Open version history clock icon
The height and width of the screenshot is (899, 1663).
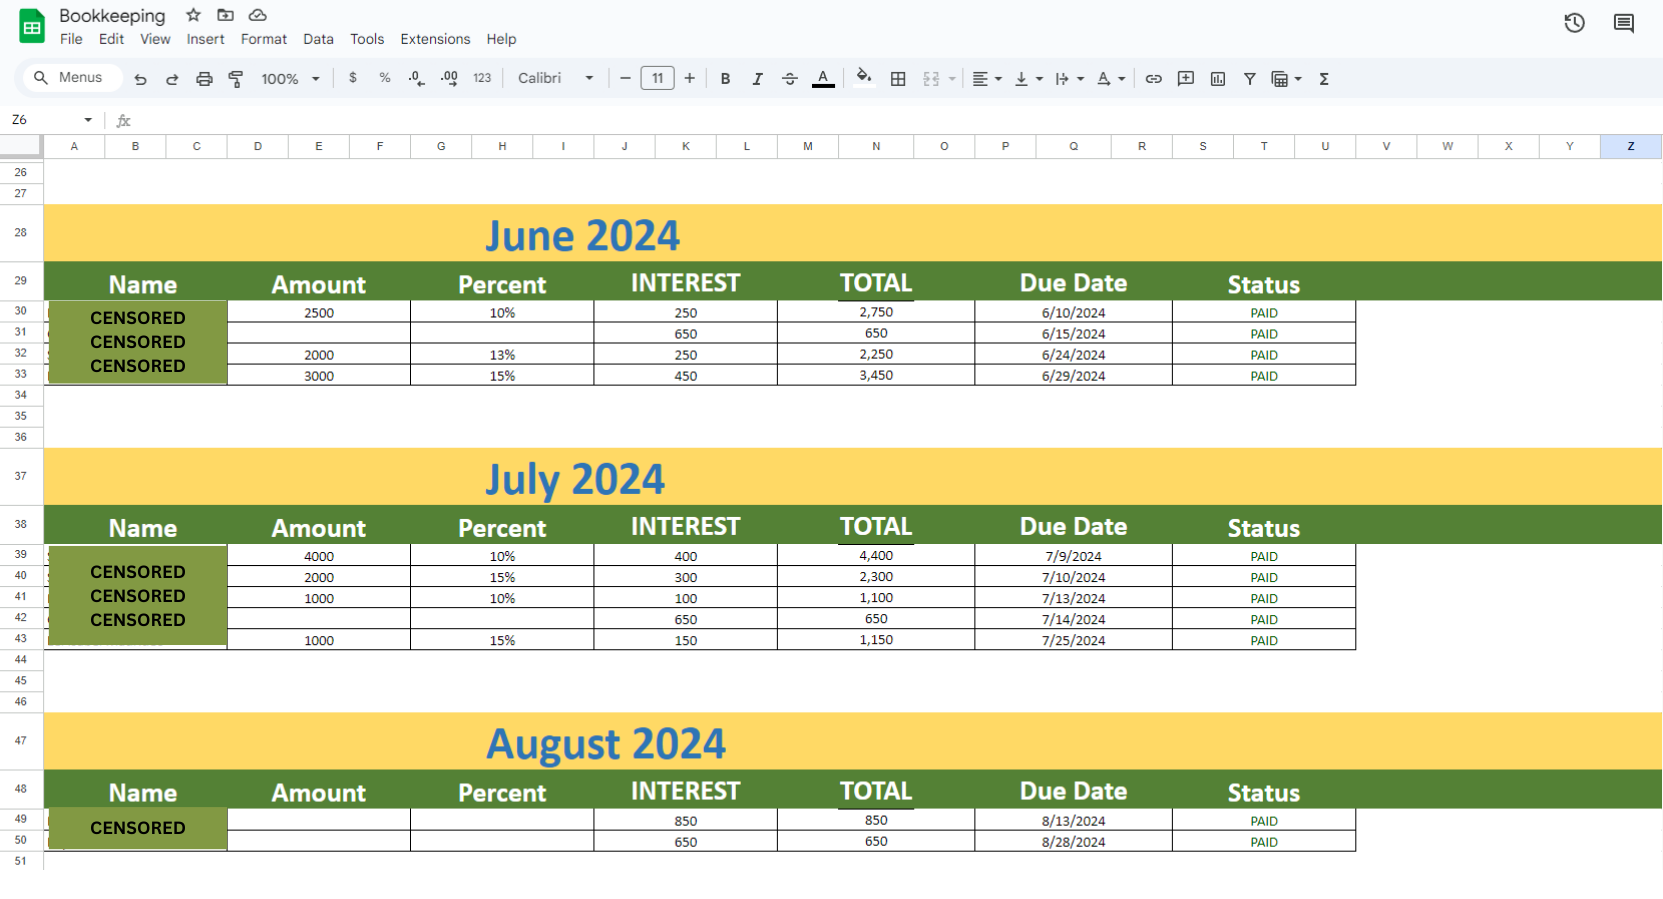click(x=1575, y=23)
